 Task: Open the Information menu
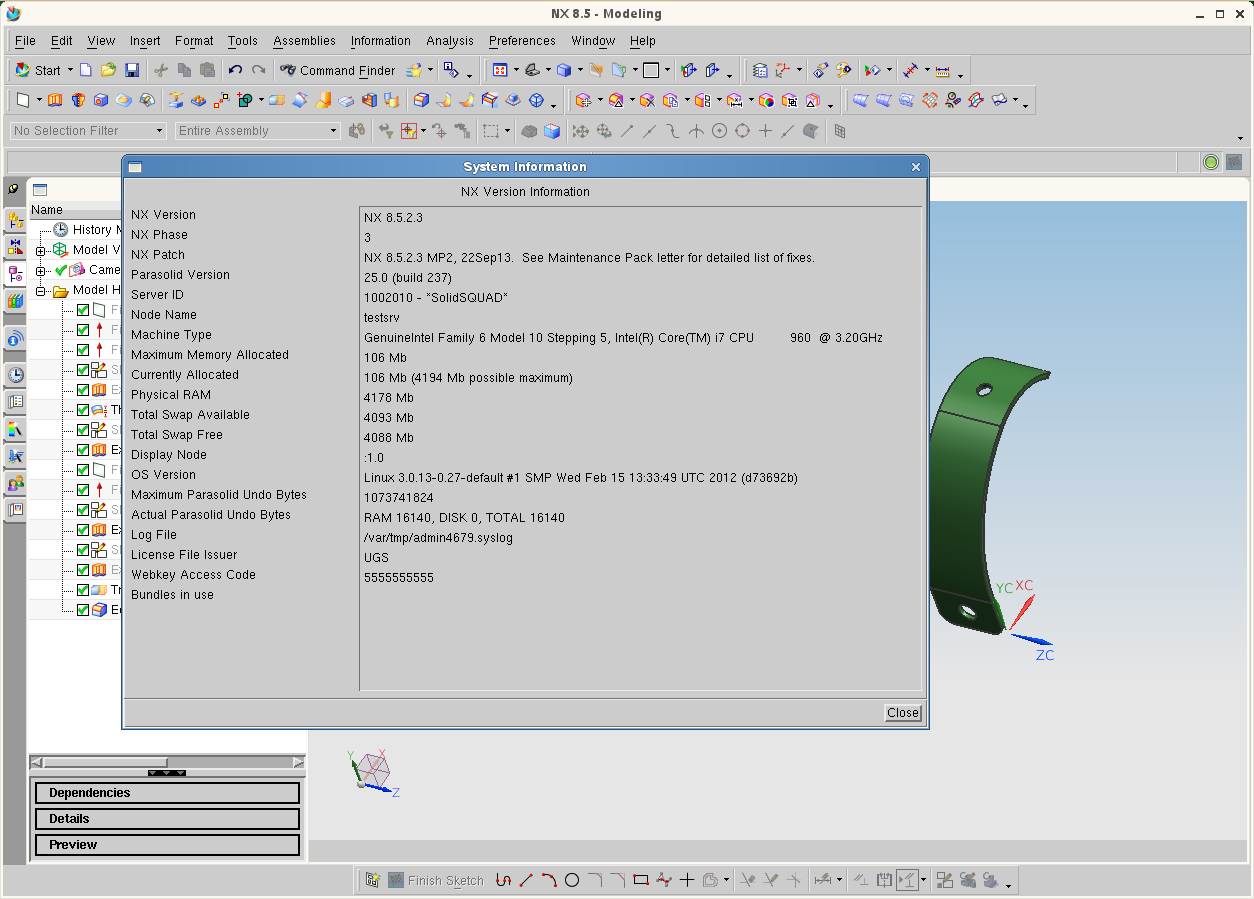pos(380,41)
